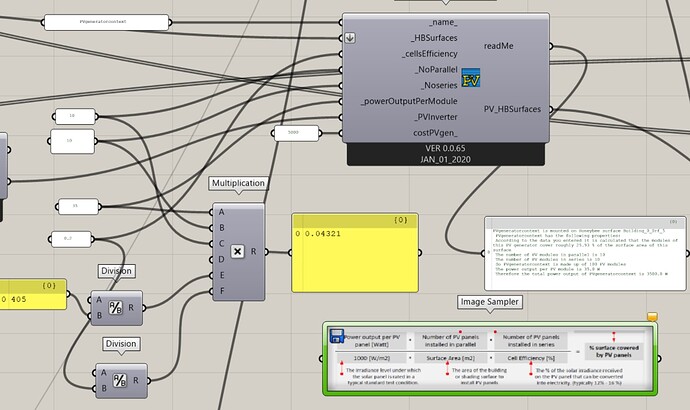690x410 pixels.
Task: Click the Multiplication label balloon
Action: click(238, 183)
